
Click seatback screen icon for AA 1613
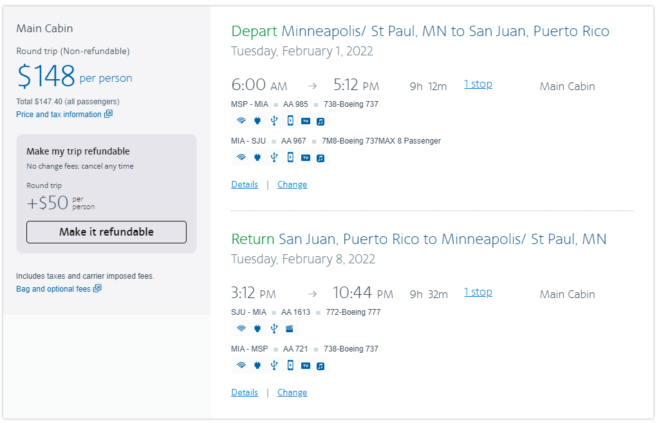point(289,329)
